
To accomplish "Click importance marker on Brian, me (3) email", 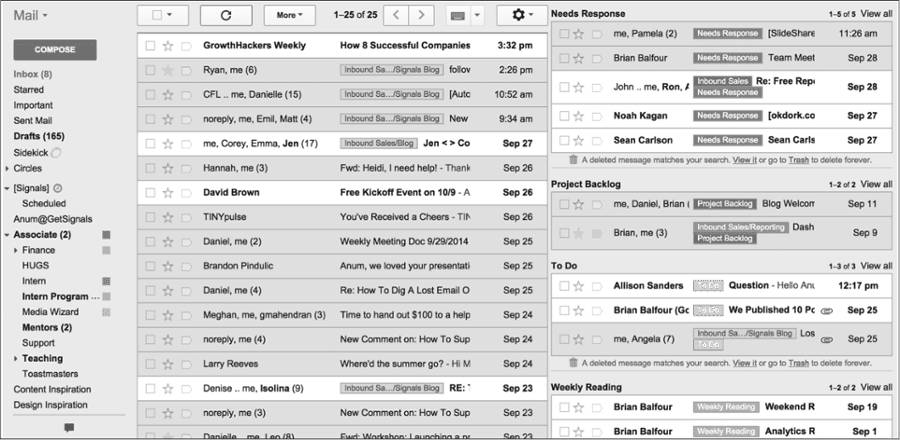I will [597, 233].
